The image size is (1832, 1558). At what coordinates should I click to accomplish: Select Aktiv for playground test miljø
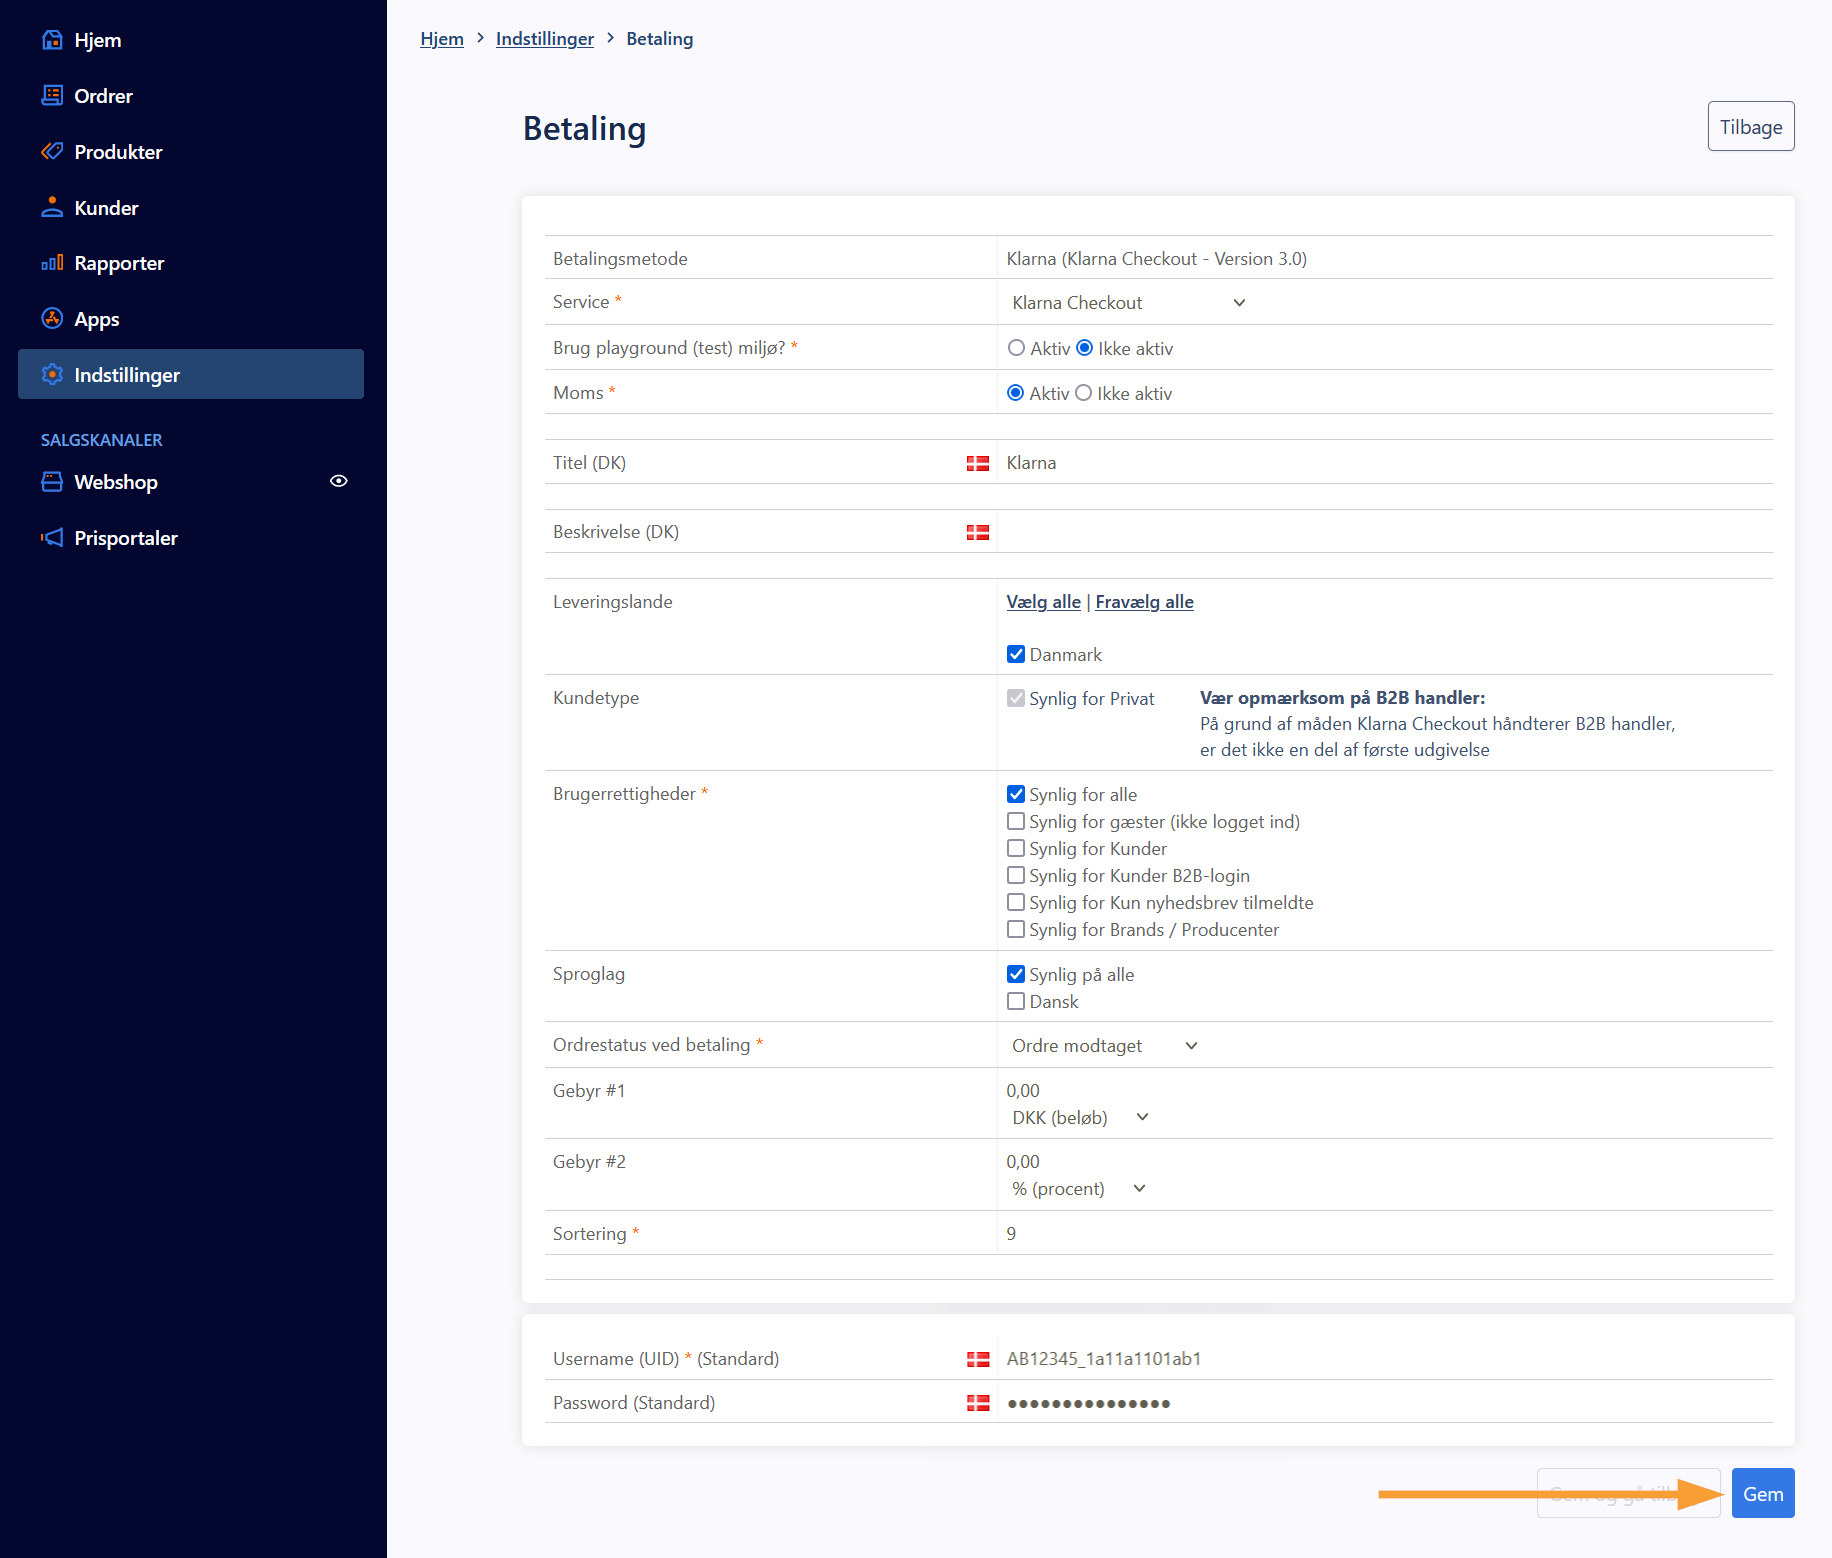point(1016,348)
